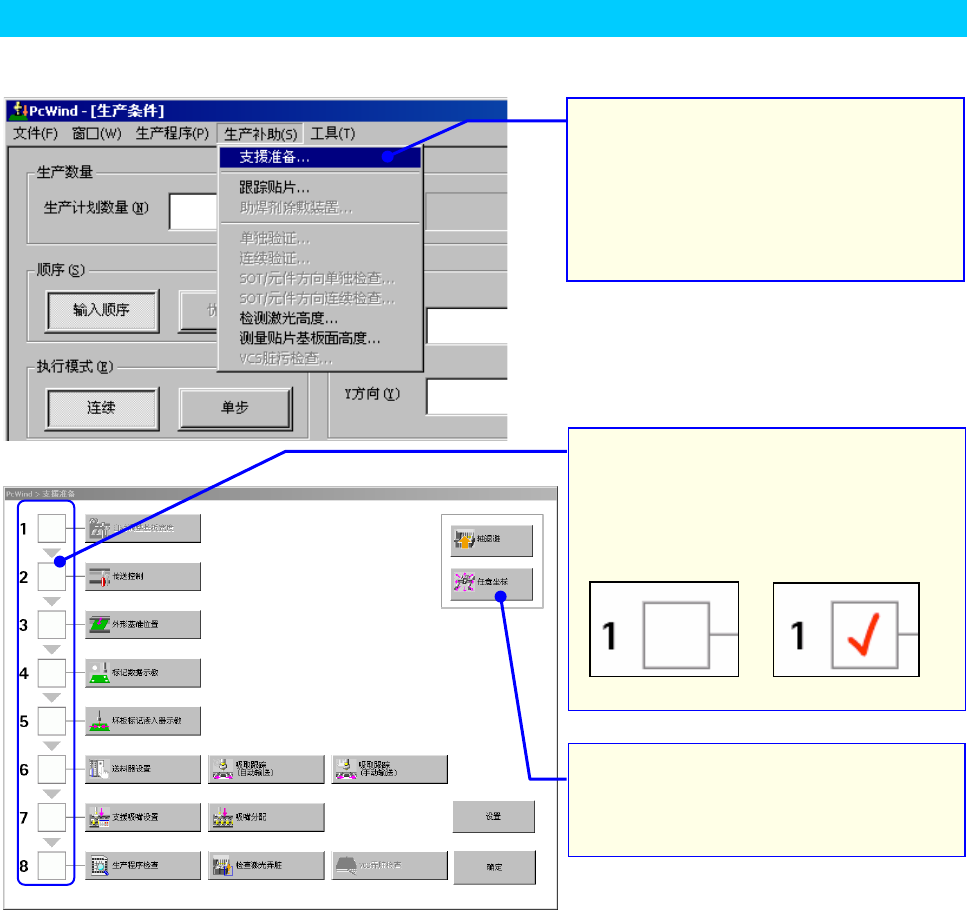Click the Y方向 input field
The image size is (967, 910).
466,396
